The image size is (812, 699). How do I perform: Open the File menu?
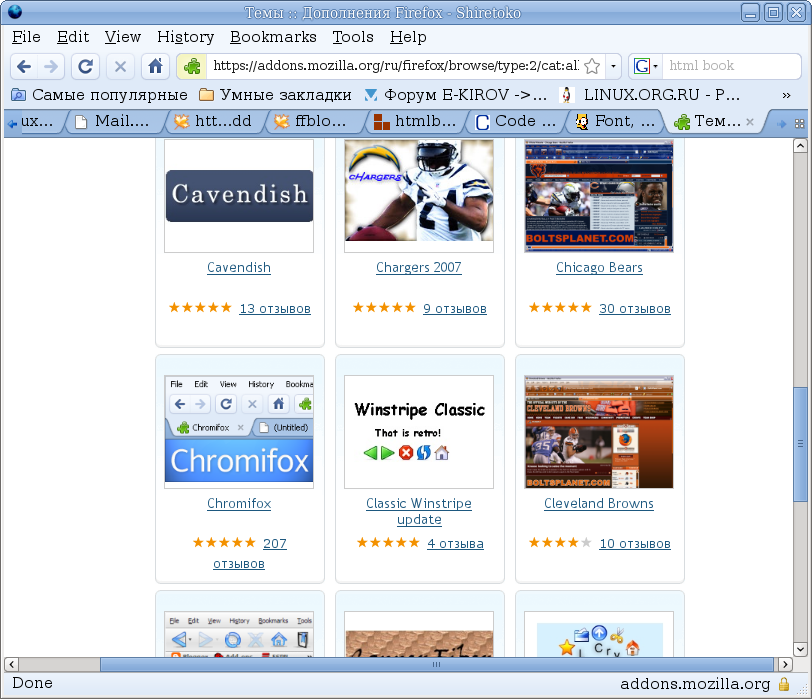(x=26, y=37)
